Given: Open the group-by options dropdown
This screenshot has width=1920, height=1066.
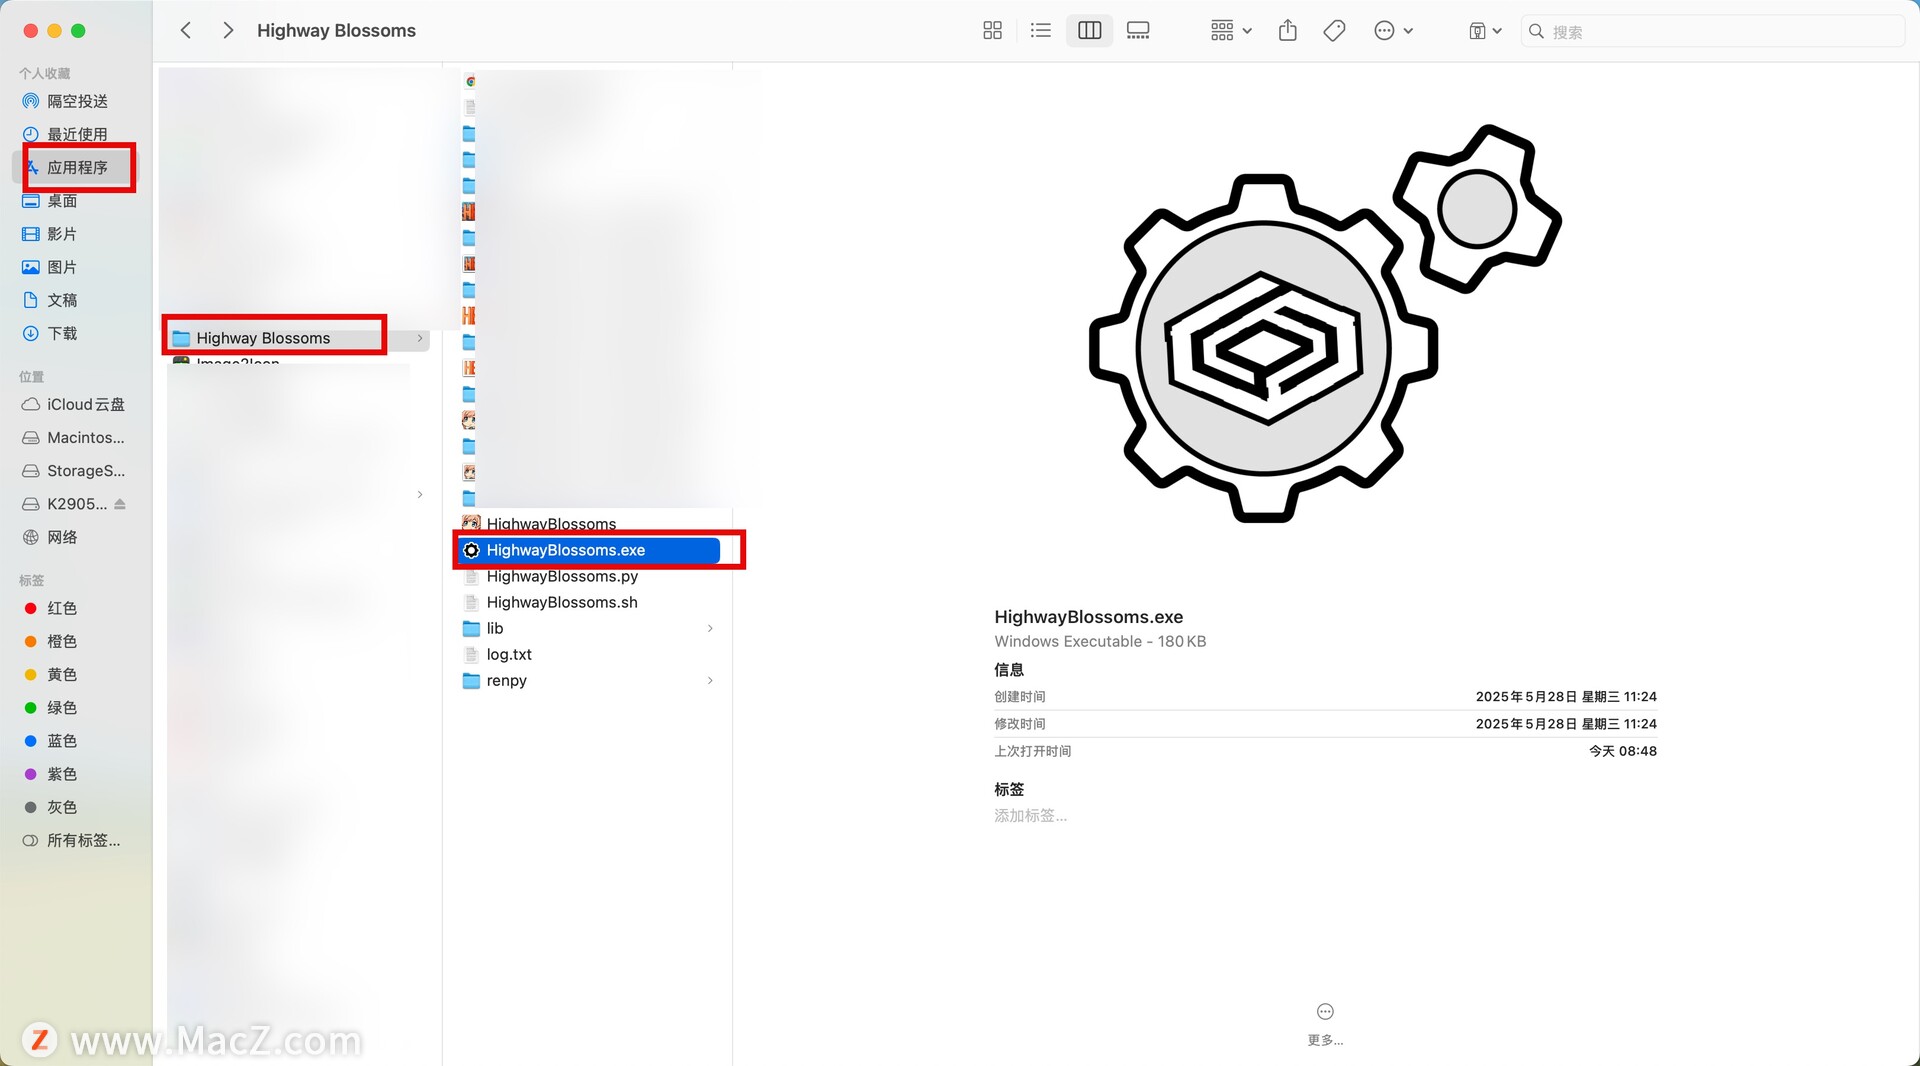Looking at the screenshot, I should [1230, 31].
